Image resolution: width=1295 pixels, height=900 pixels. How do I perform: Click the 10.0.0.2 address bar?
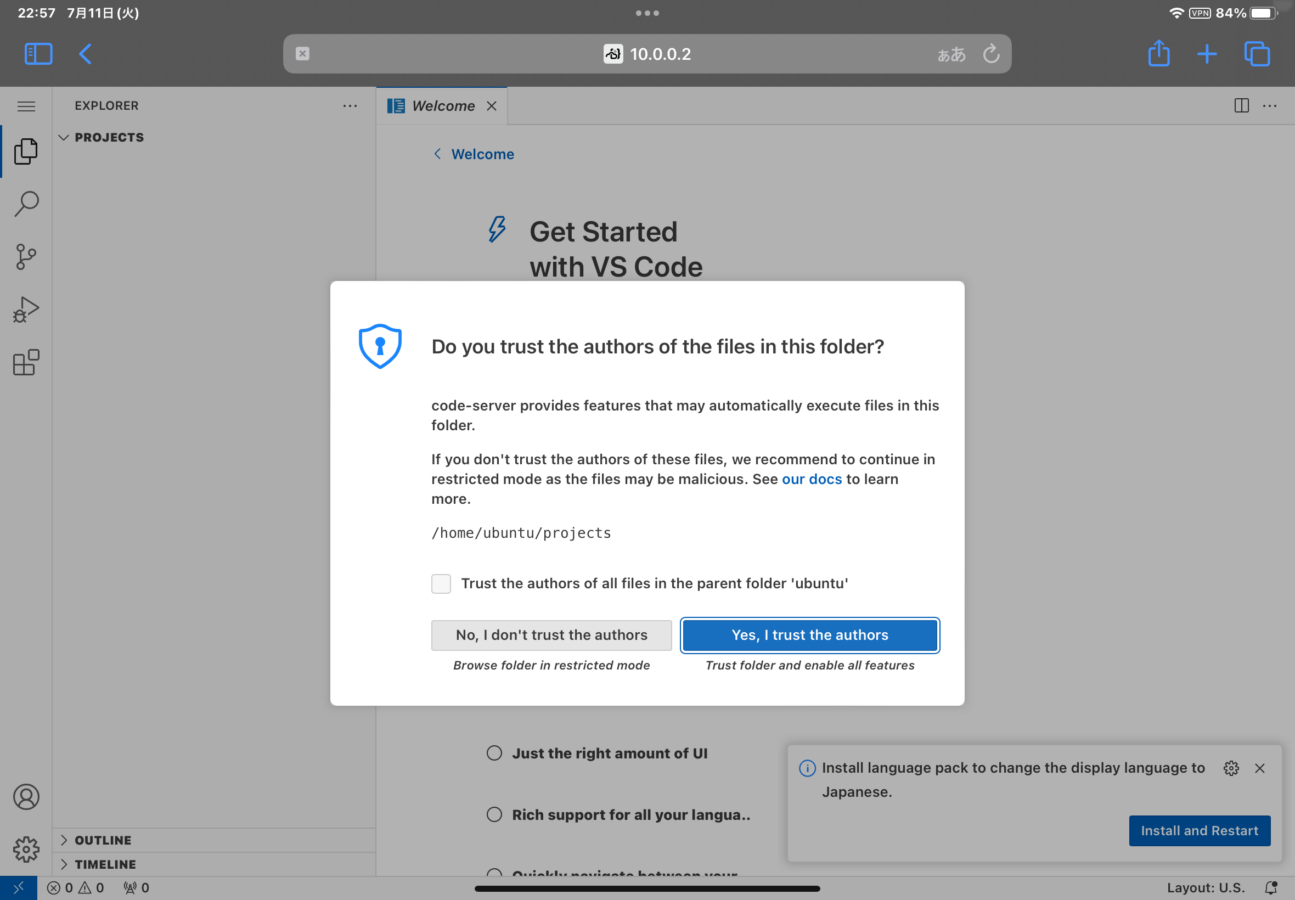point(647,54)
